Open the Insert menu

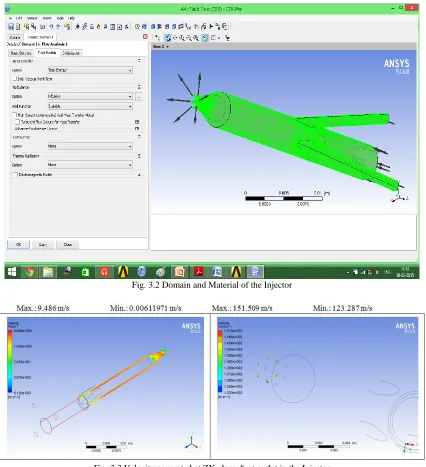tap(47, 18)
